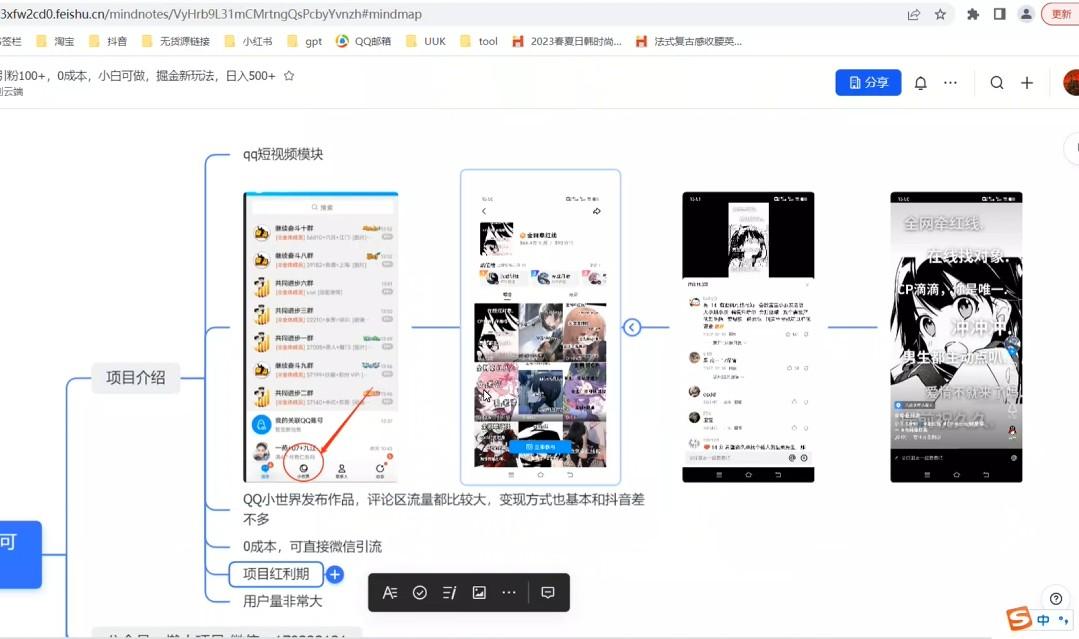Toggle the task checkmark icon in floating toolbar

pos(420,593)
